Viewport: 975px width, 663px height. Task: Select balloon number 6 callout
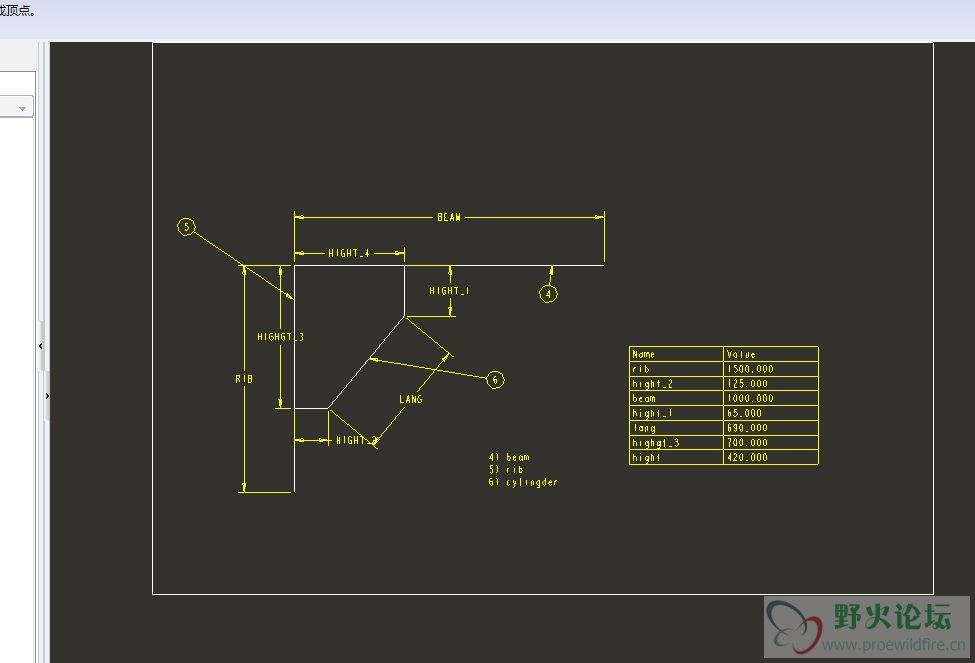click(495, 379)
